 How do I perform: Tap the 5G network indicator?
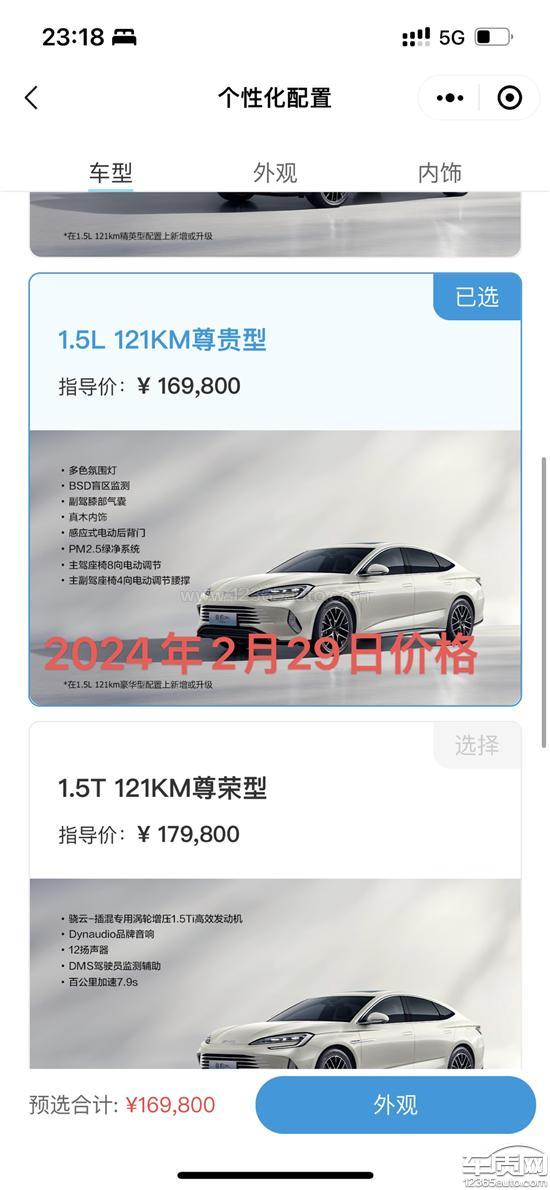[451, 36]
